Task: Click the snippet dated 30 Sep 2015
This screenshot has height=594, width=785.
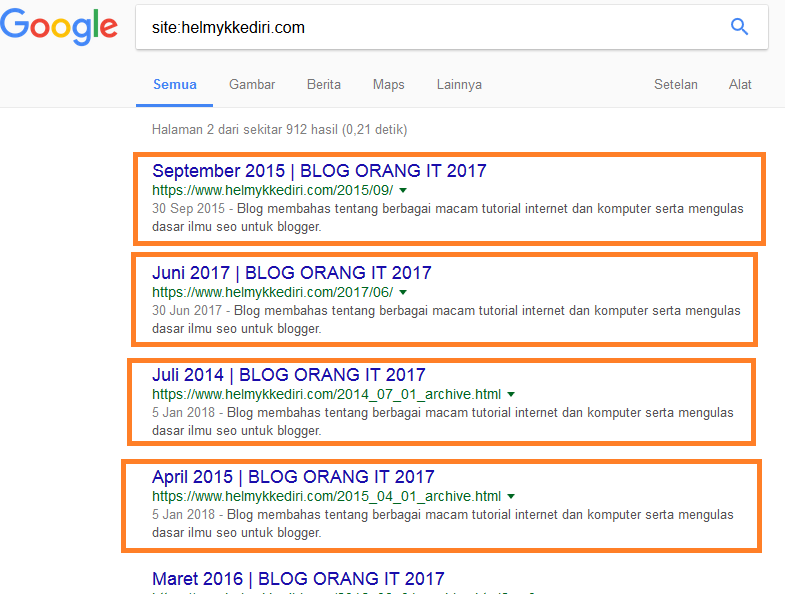Action: pos(448,217)
